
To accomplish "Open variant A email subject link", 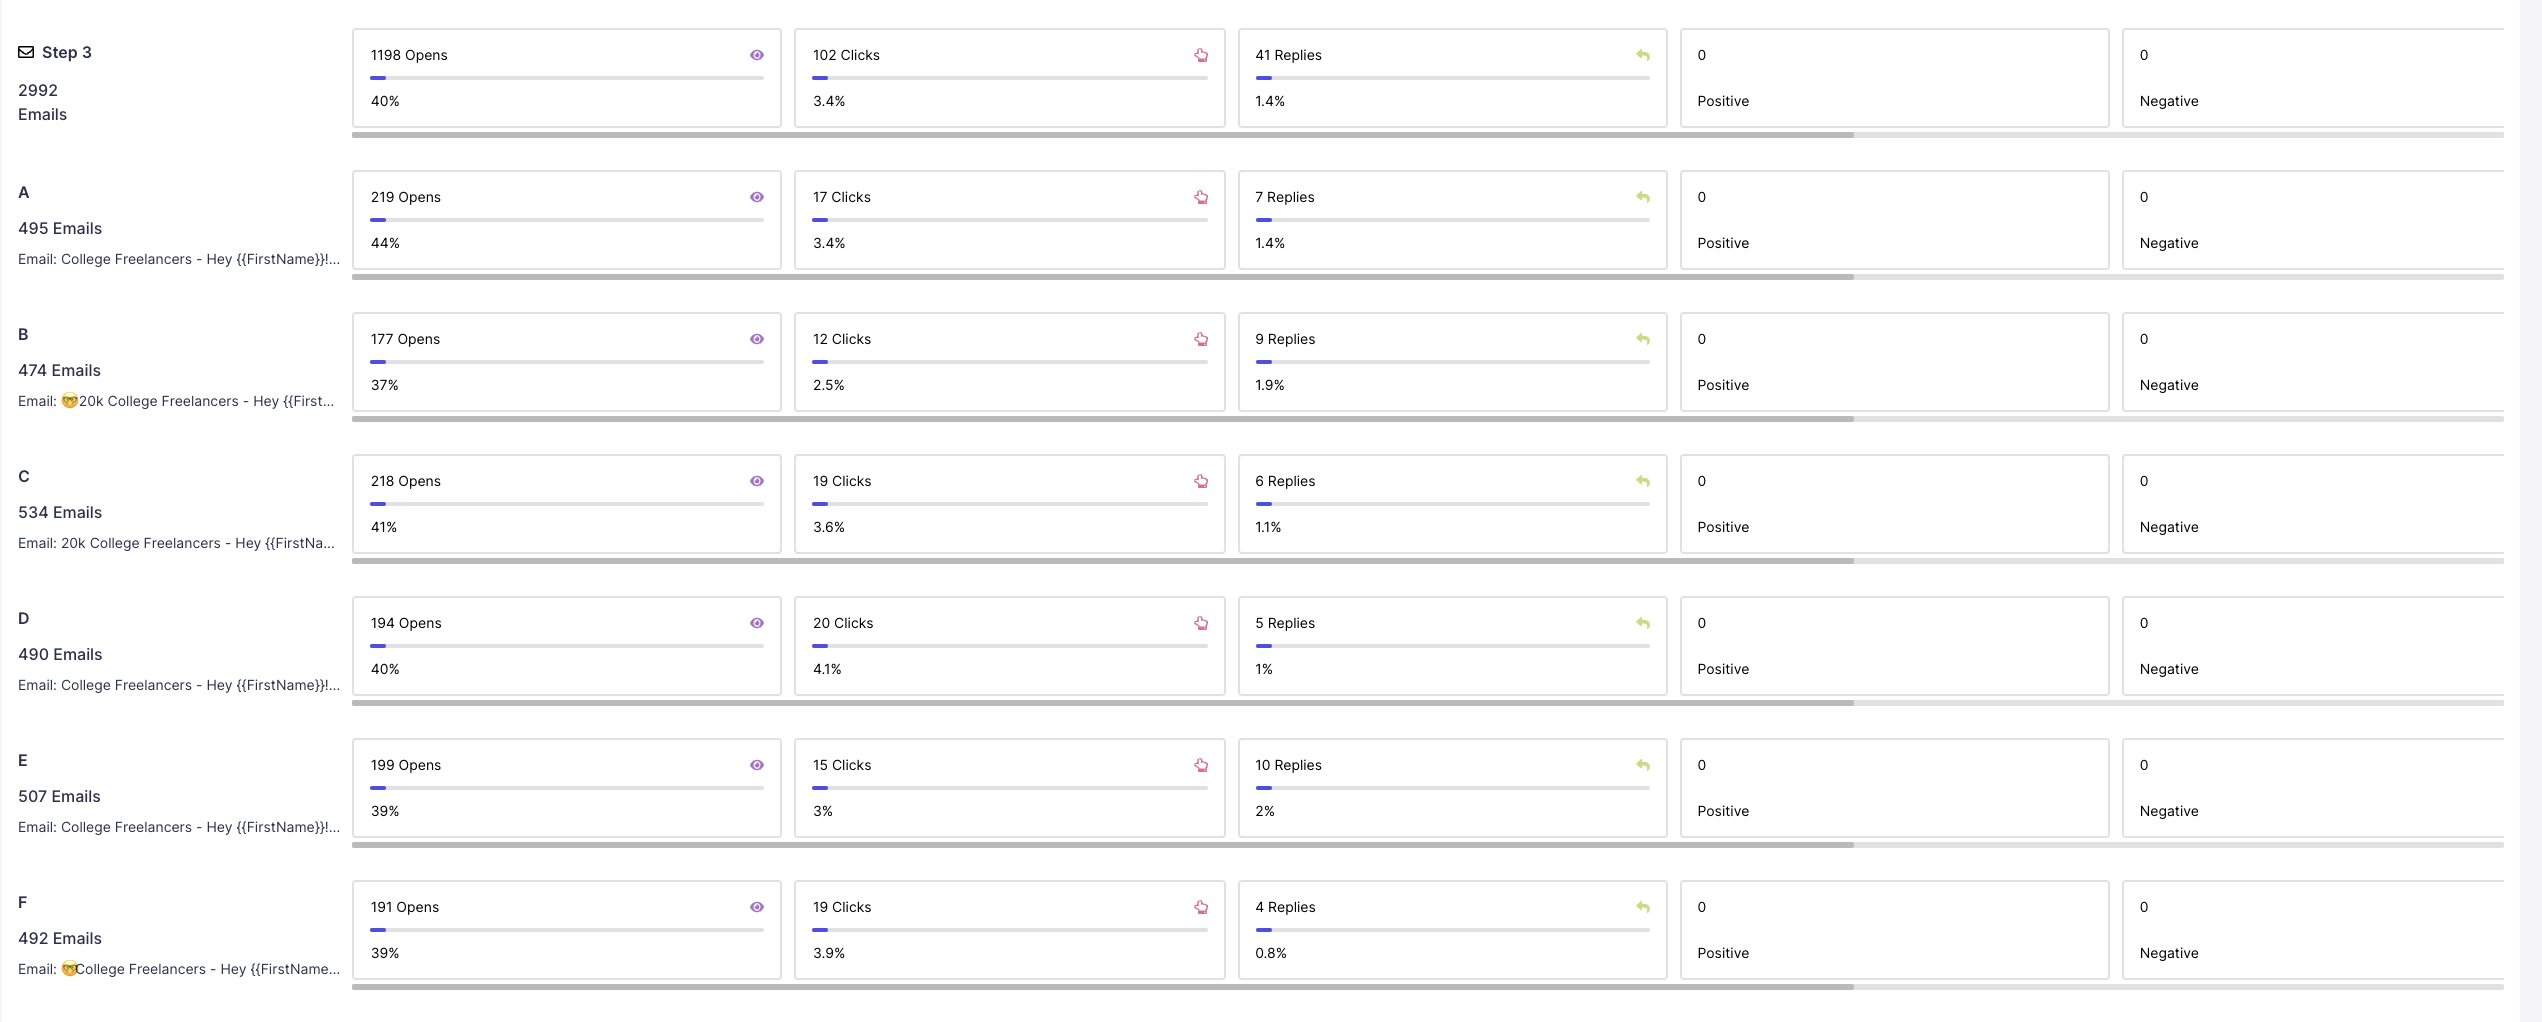I will coord(179,259).
